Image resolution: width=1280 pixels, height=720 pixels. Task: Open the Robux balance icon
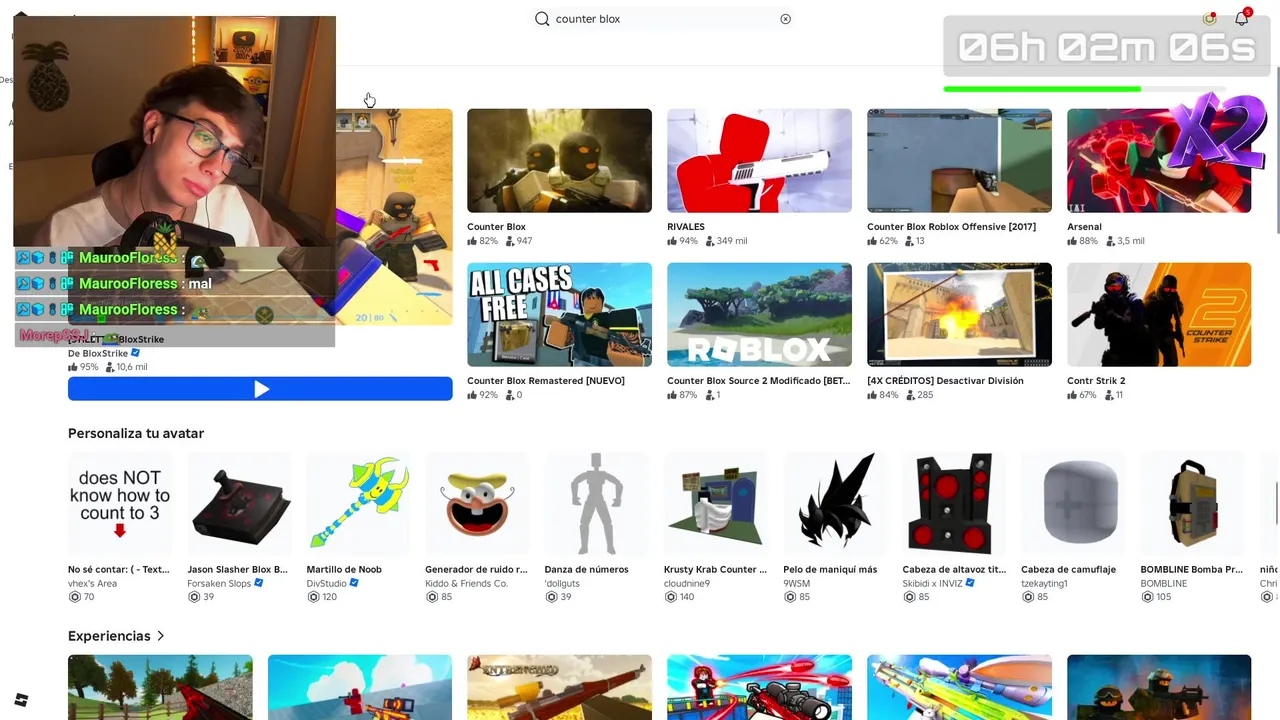click(1210, 18)
